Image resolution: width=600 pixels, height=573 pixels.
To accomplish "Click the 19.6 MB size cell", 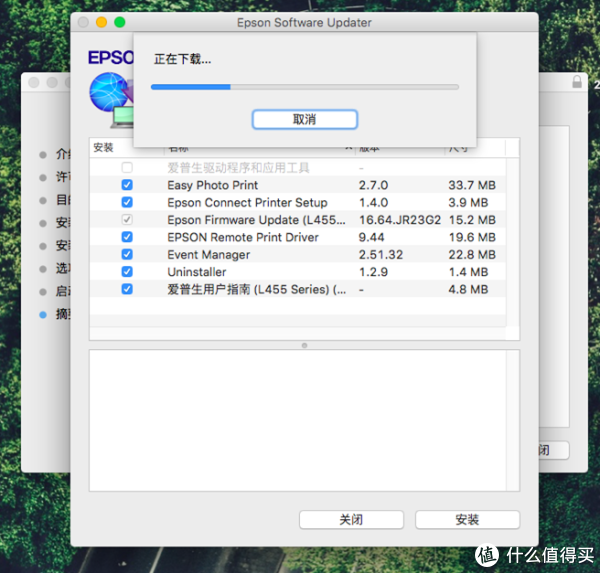I will 472,237.
